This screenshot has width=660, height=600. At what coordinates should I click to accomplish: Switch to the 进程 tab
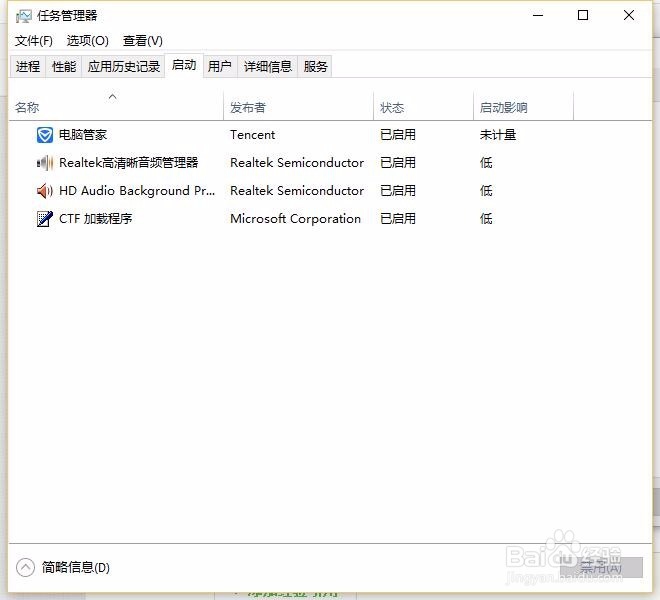(28, 67)
